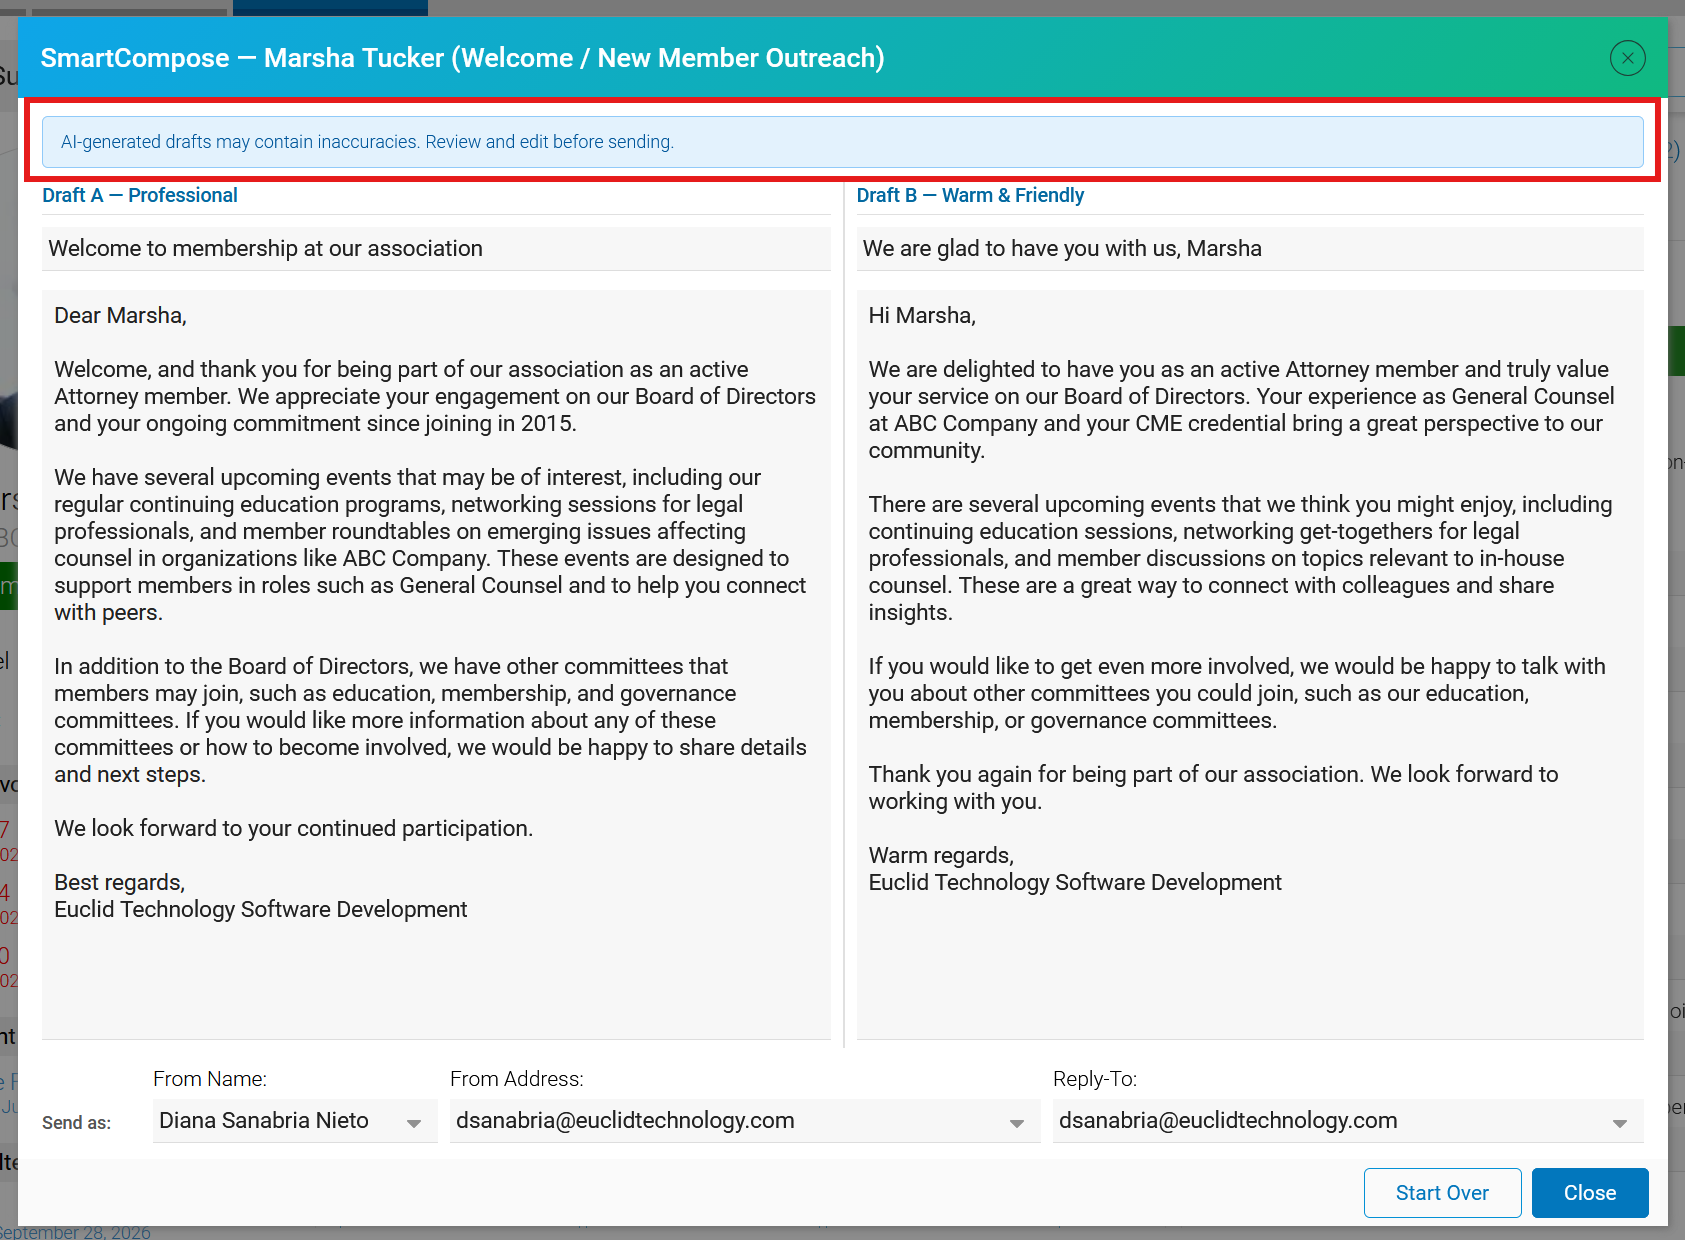Open the Reply-To dropdown
This screenshot has height=1240, width=1685.
[1348, 1121]
